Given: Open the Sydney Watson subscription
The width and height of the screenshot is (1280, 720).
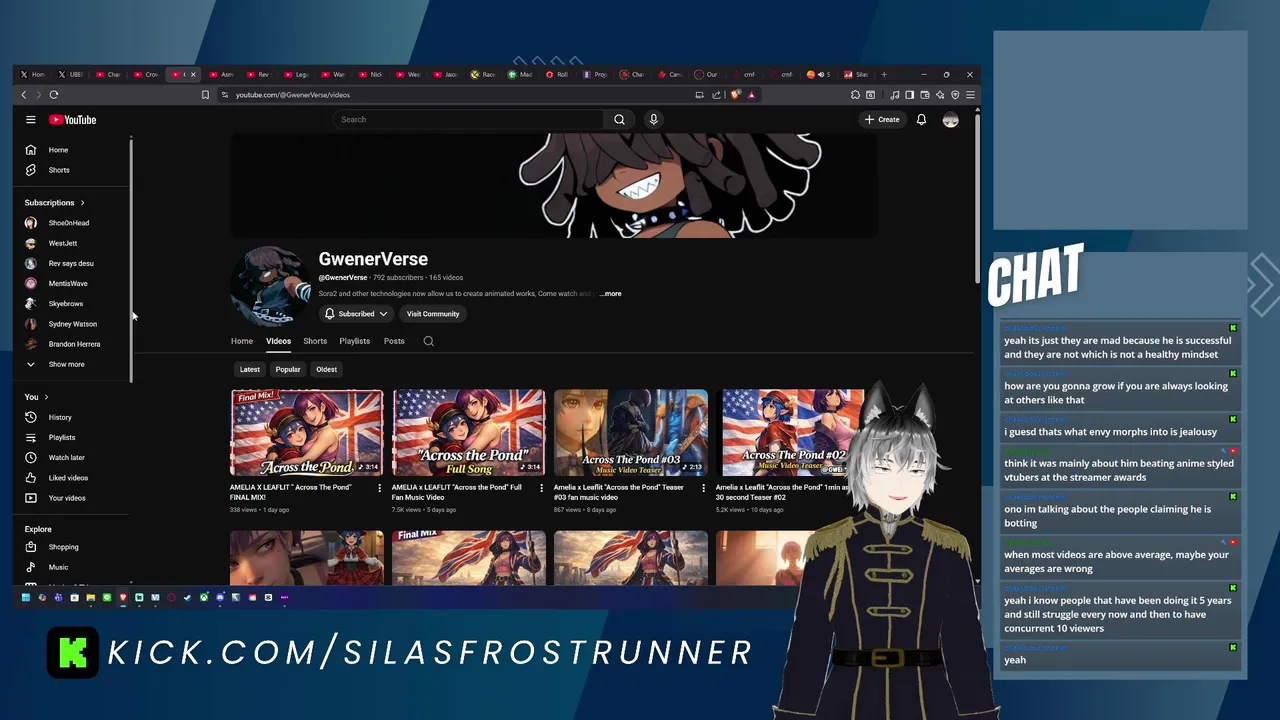Looking at the screenshot, I should [73, 324].
